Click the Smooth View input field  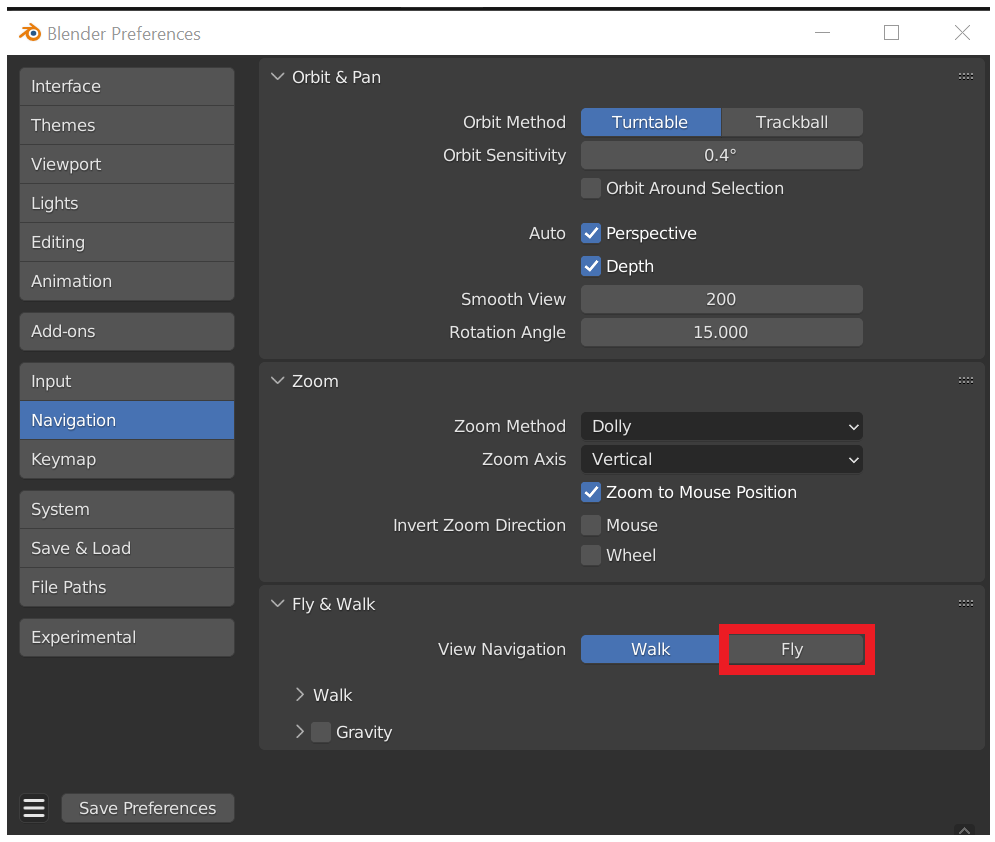point(721,298)
